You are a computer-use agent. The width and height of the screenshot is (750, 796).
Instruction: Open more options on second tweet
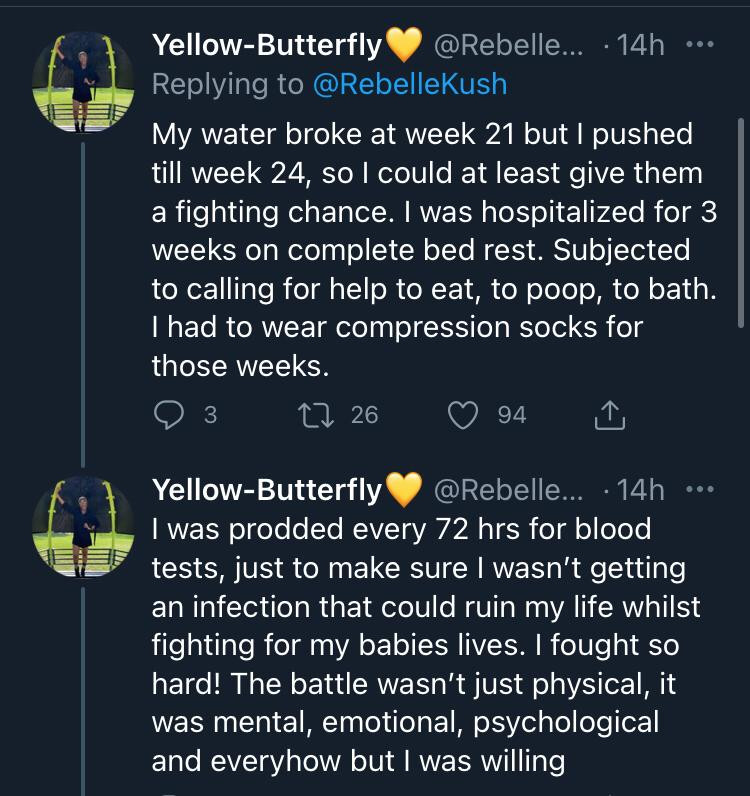click(698, 490)
